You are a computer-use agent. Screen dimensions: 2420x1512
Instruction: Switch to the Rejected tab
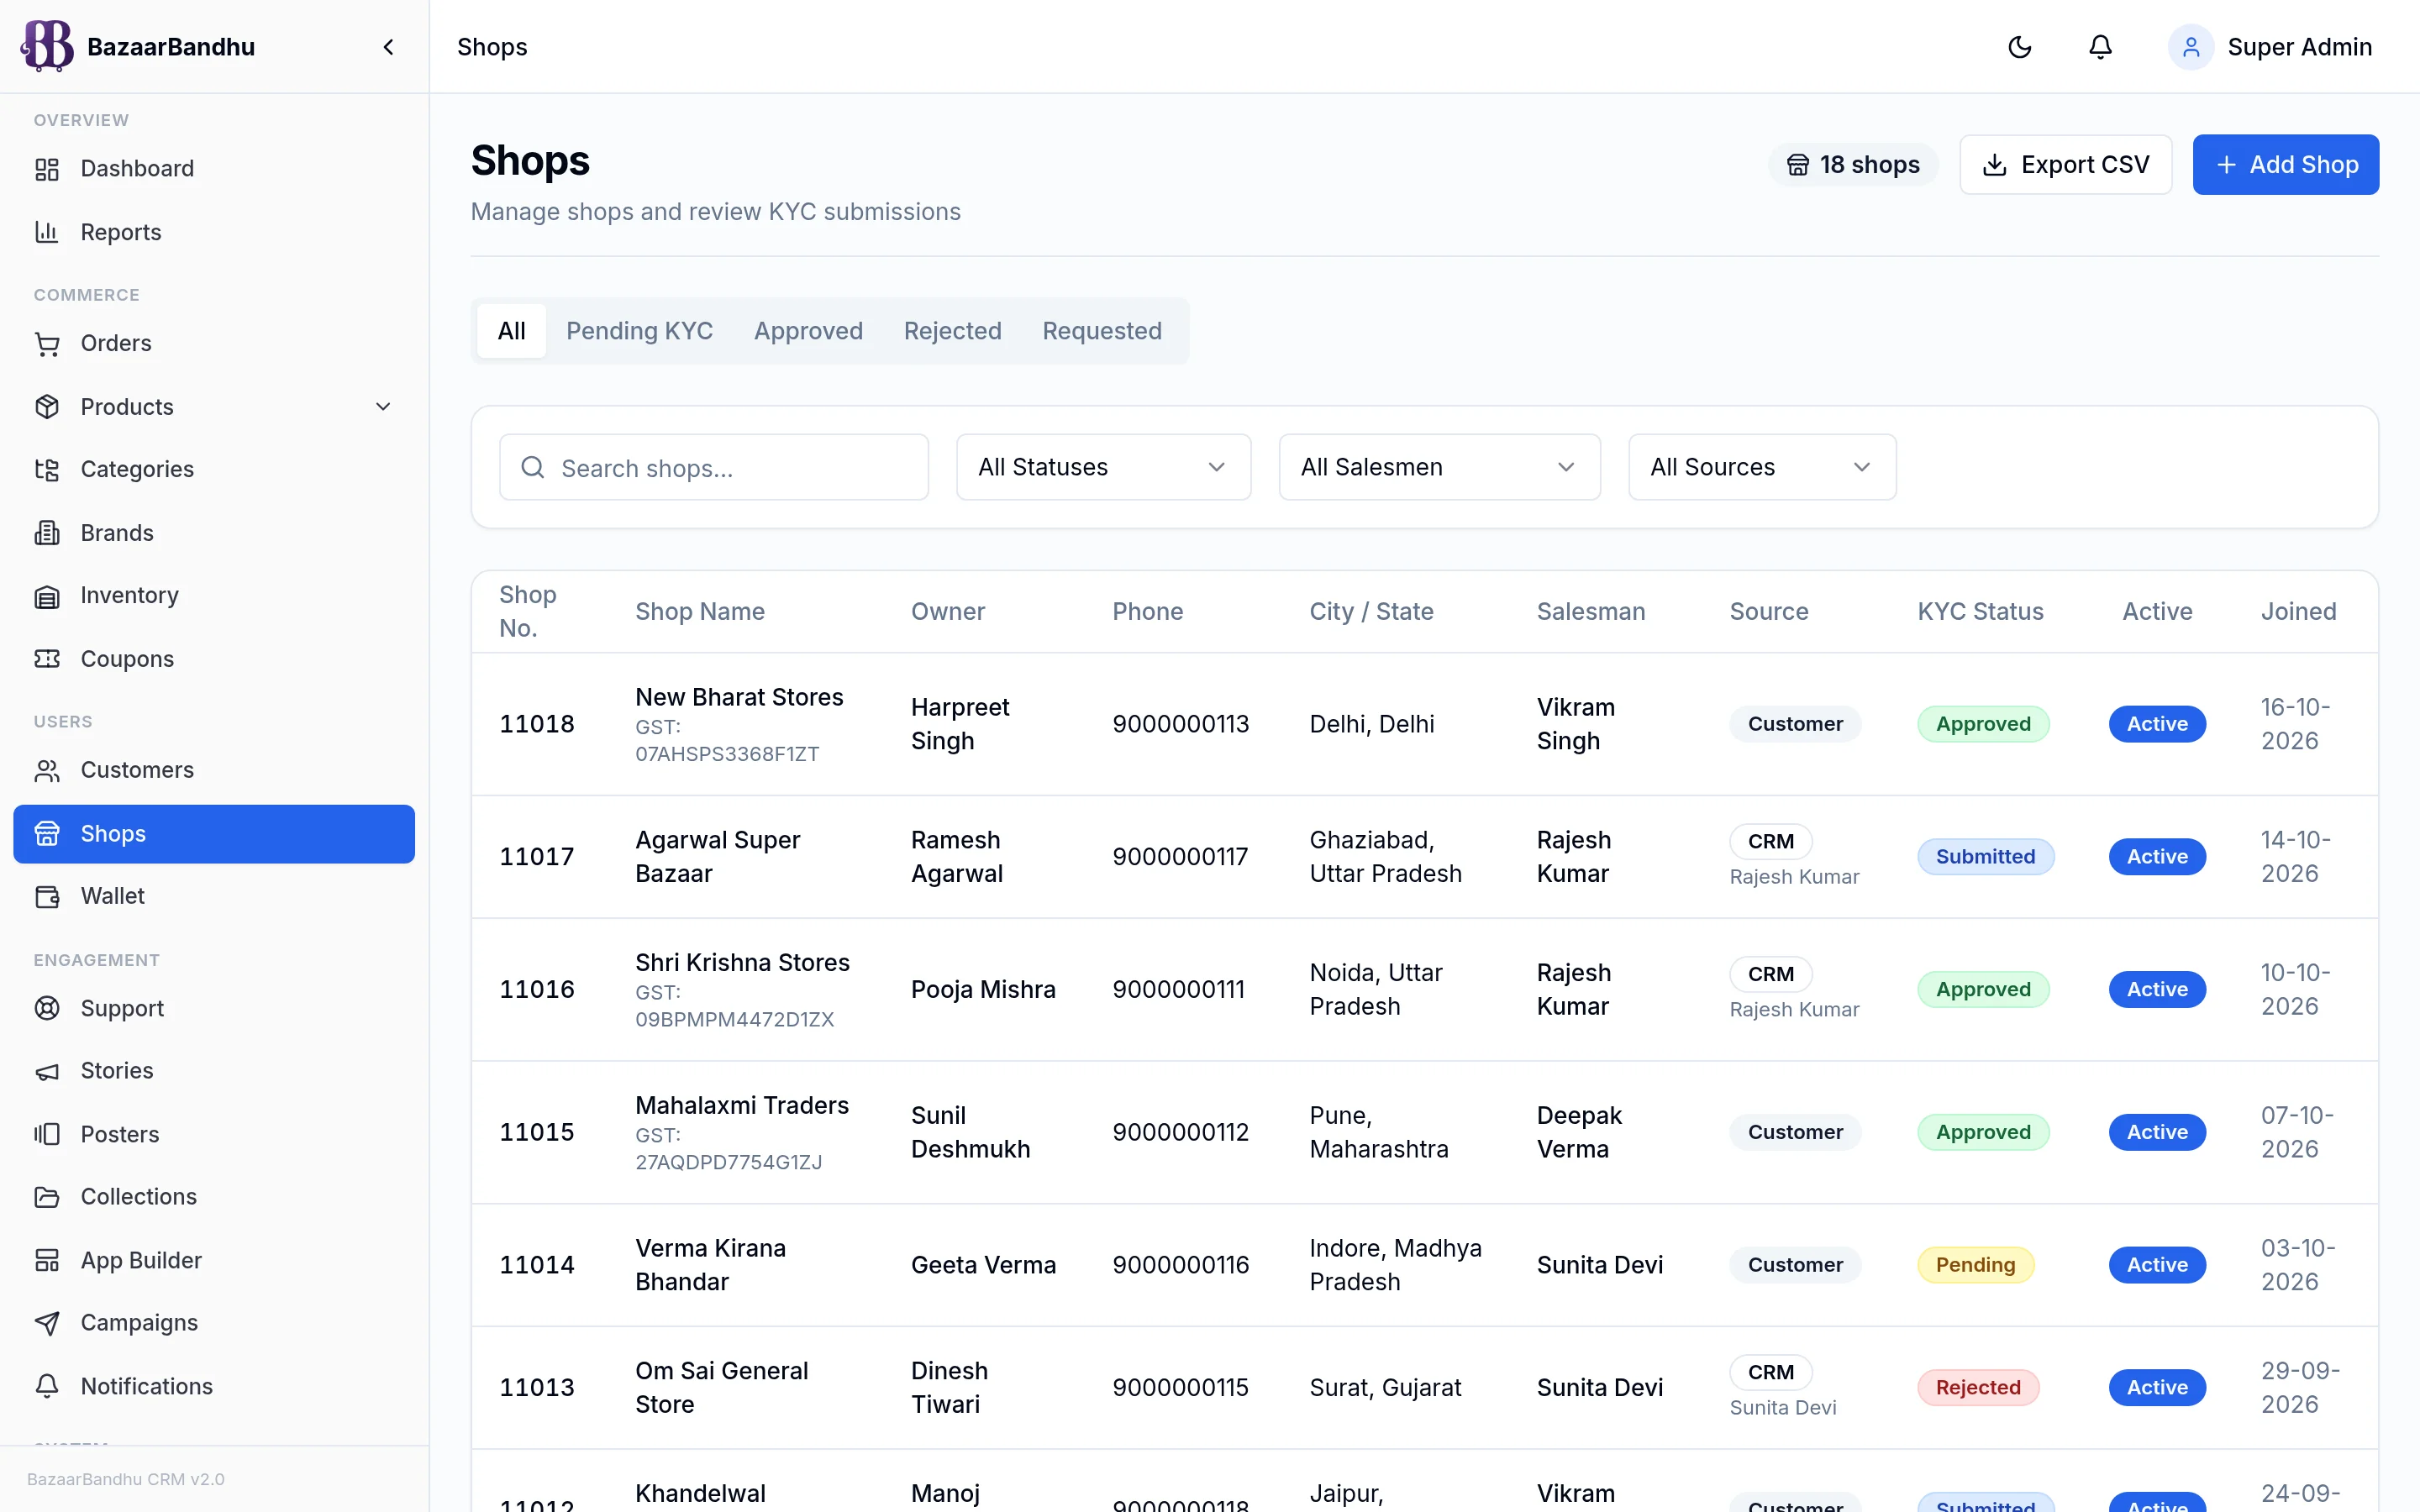pos(952,331)
